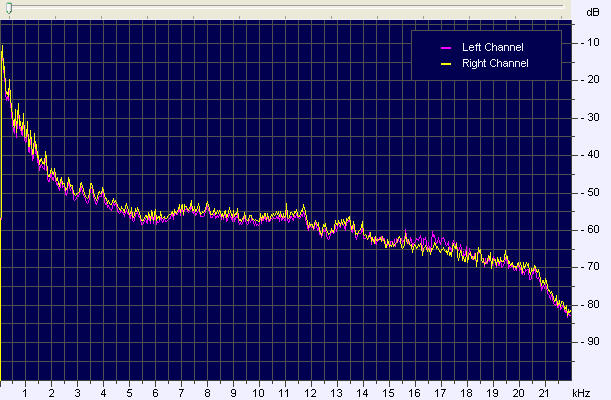The width and height of the screenshot is (611, 400).
Task: Click the 50 dB axis marker
Action: pyautogui.click(x=590, y=192)
